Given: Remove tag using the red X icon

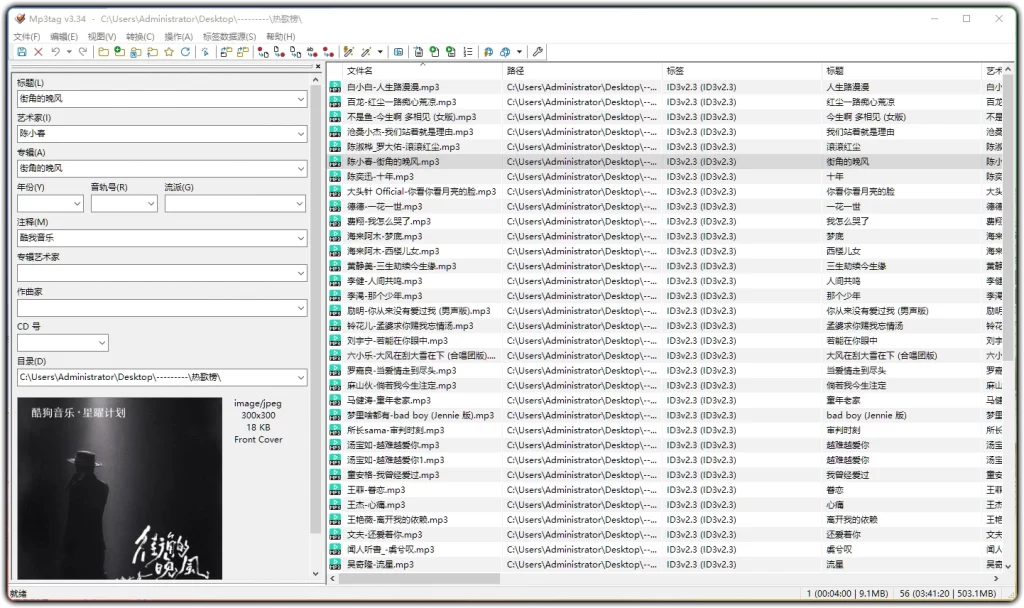Looking at the screenshot, I should coord(38,51).
